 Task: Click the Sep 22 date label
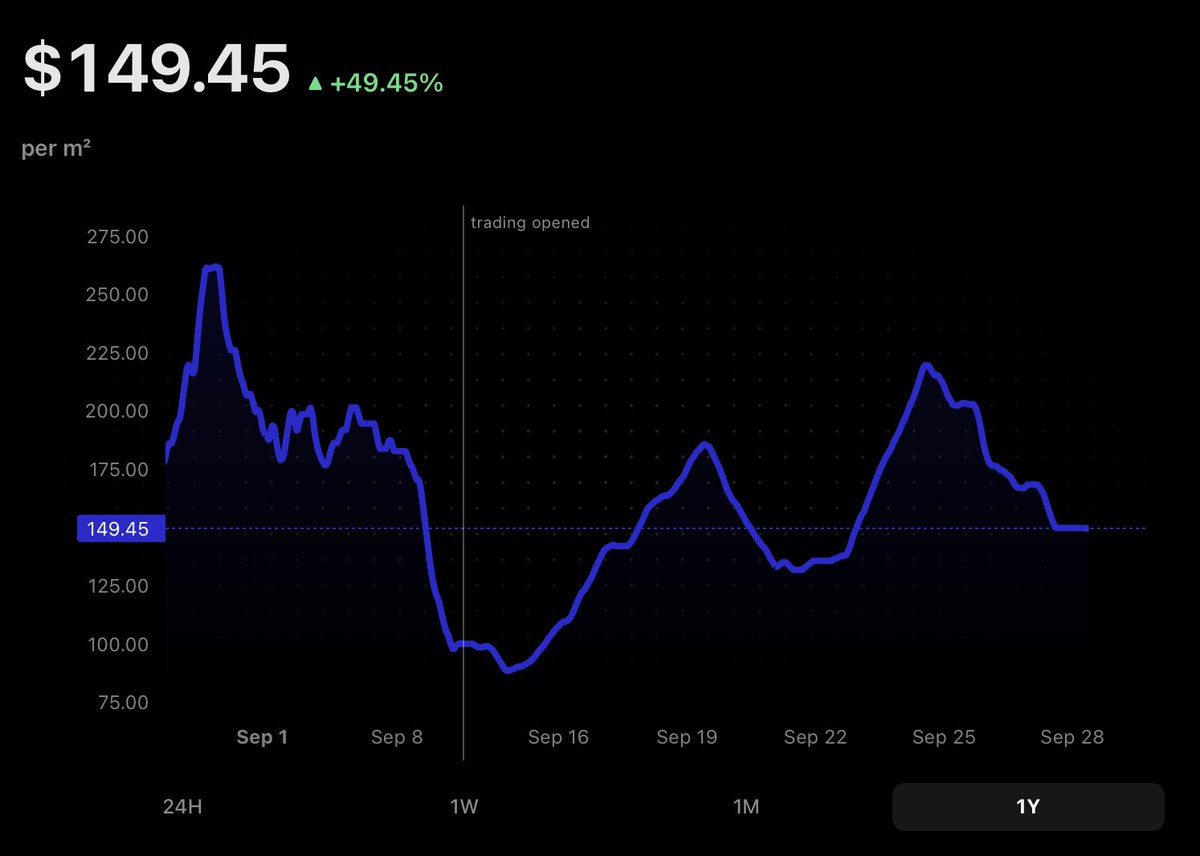[815, 737]
